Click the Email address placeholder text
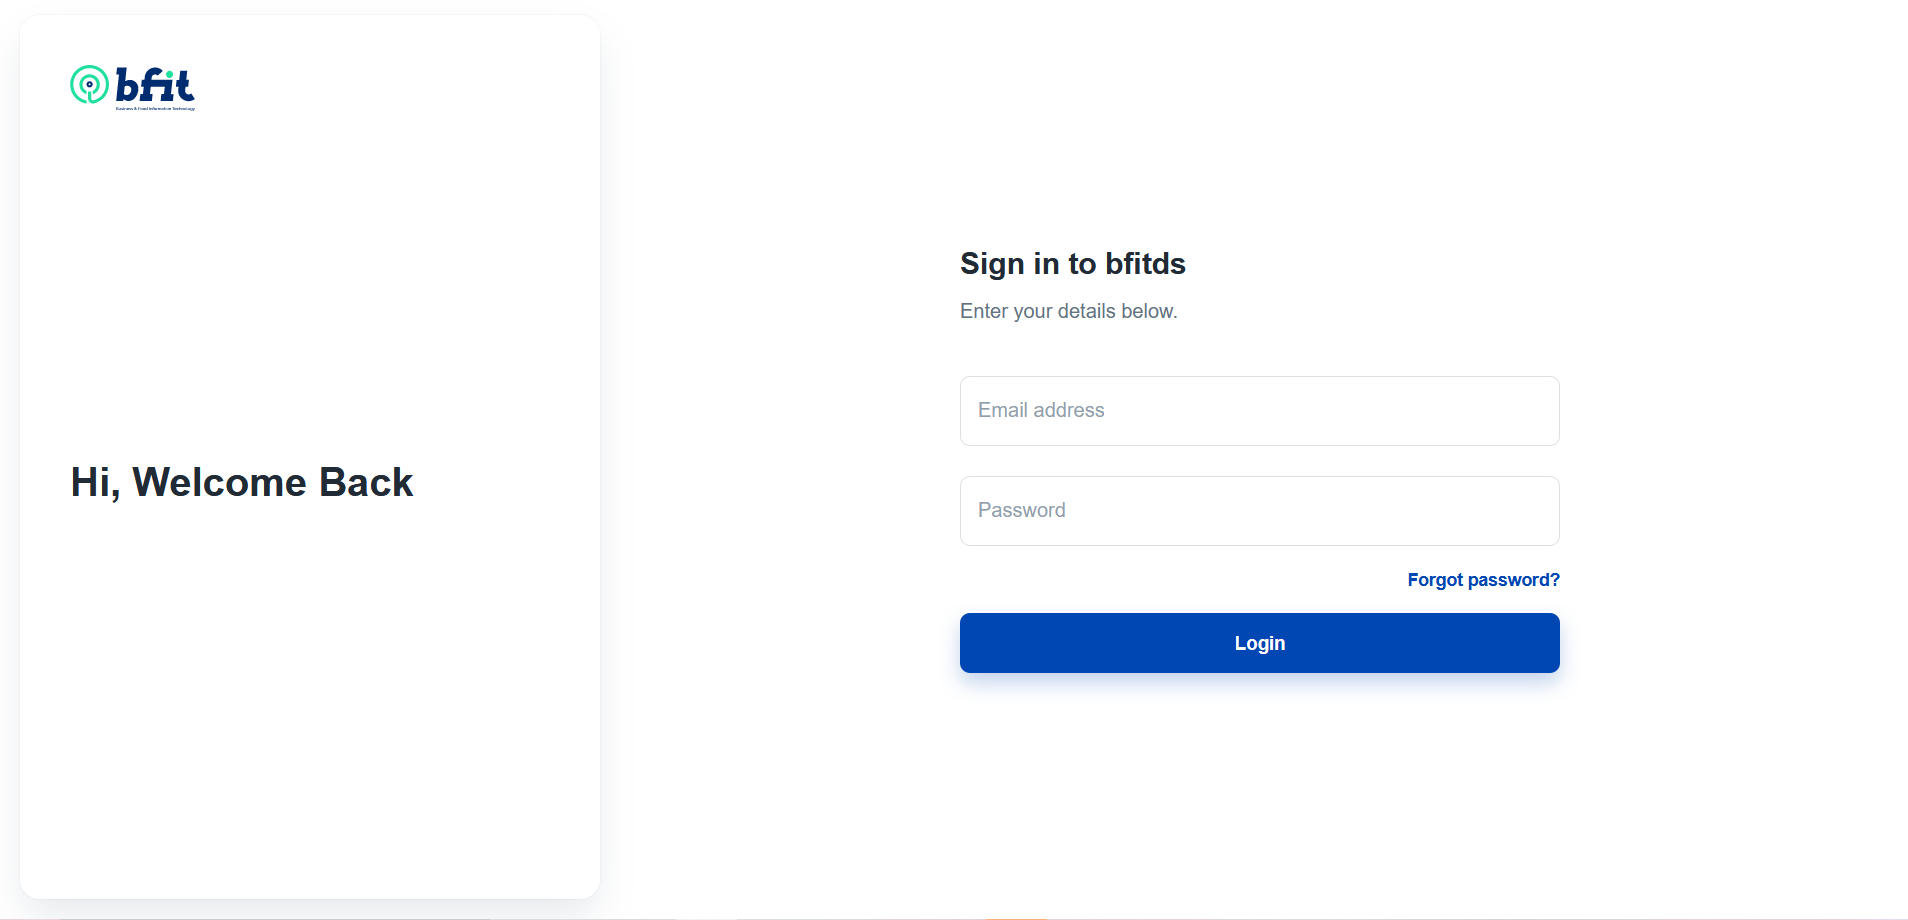 coord(1041,410)
